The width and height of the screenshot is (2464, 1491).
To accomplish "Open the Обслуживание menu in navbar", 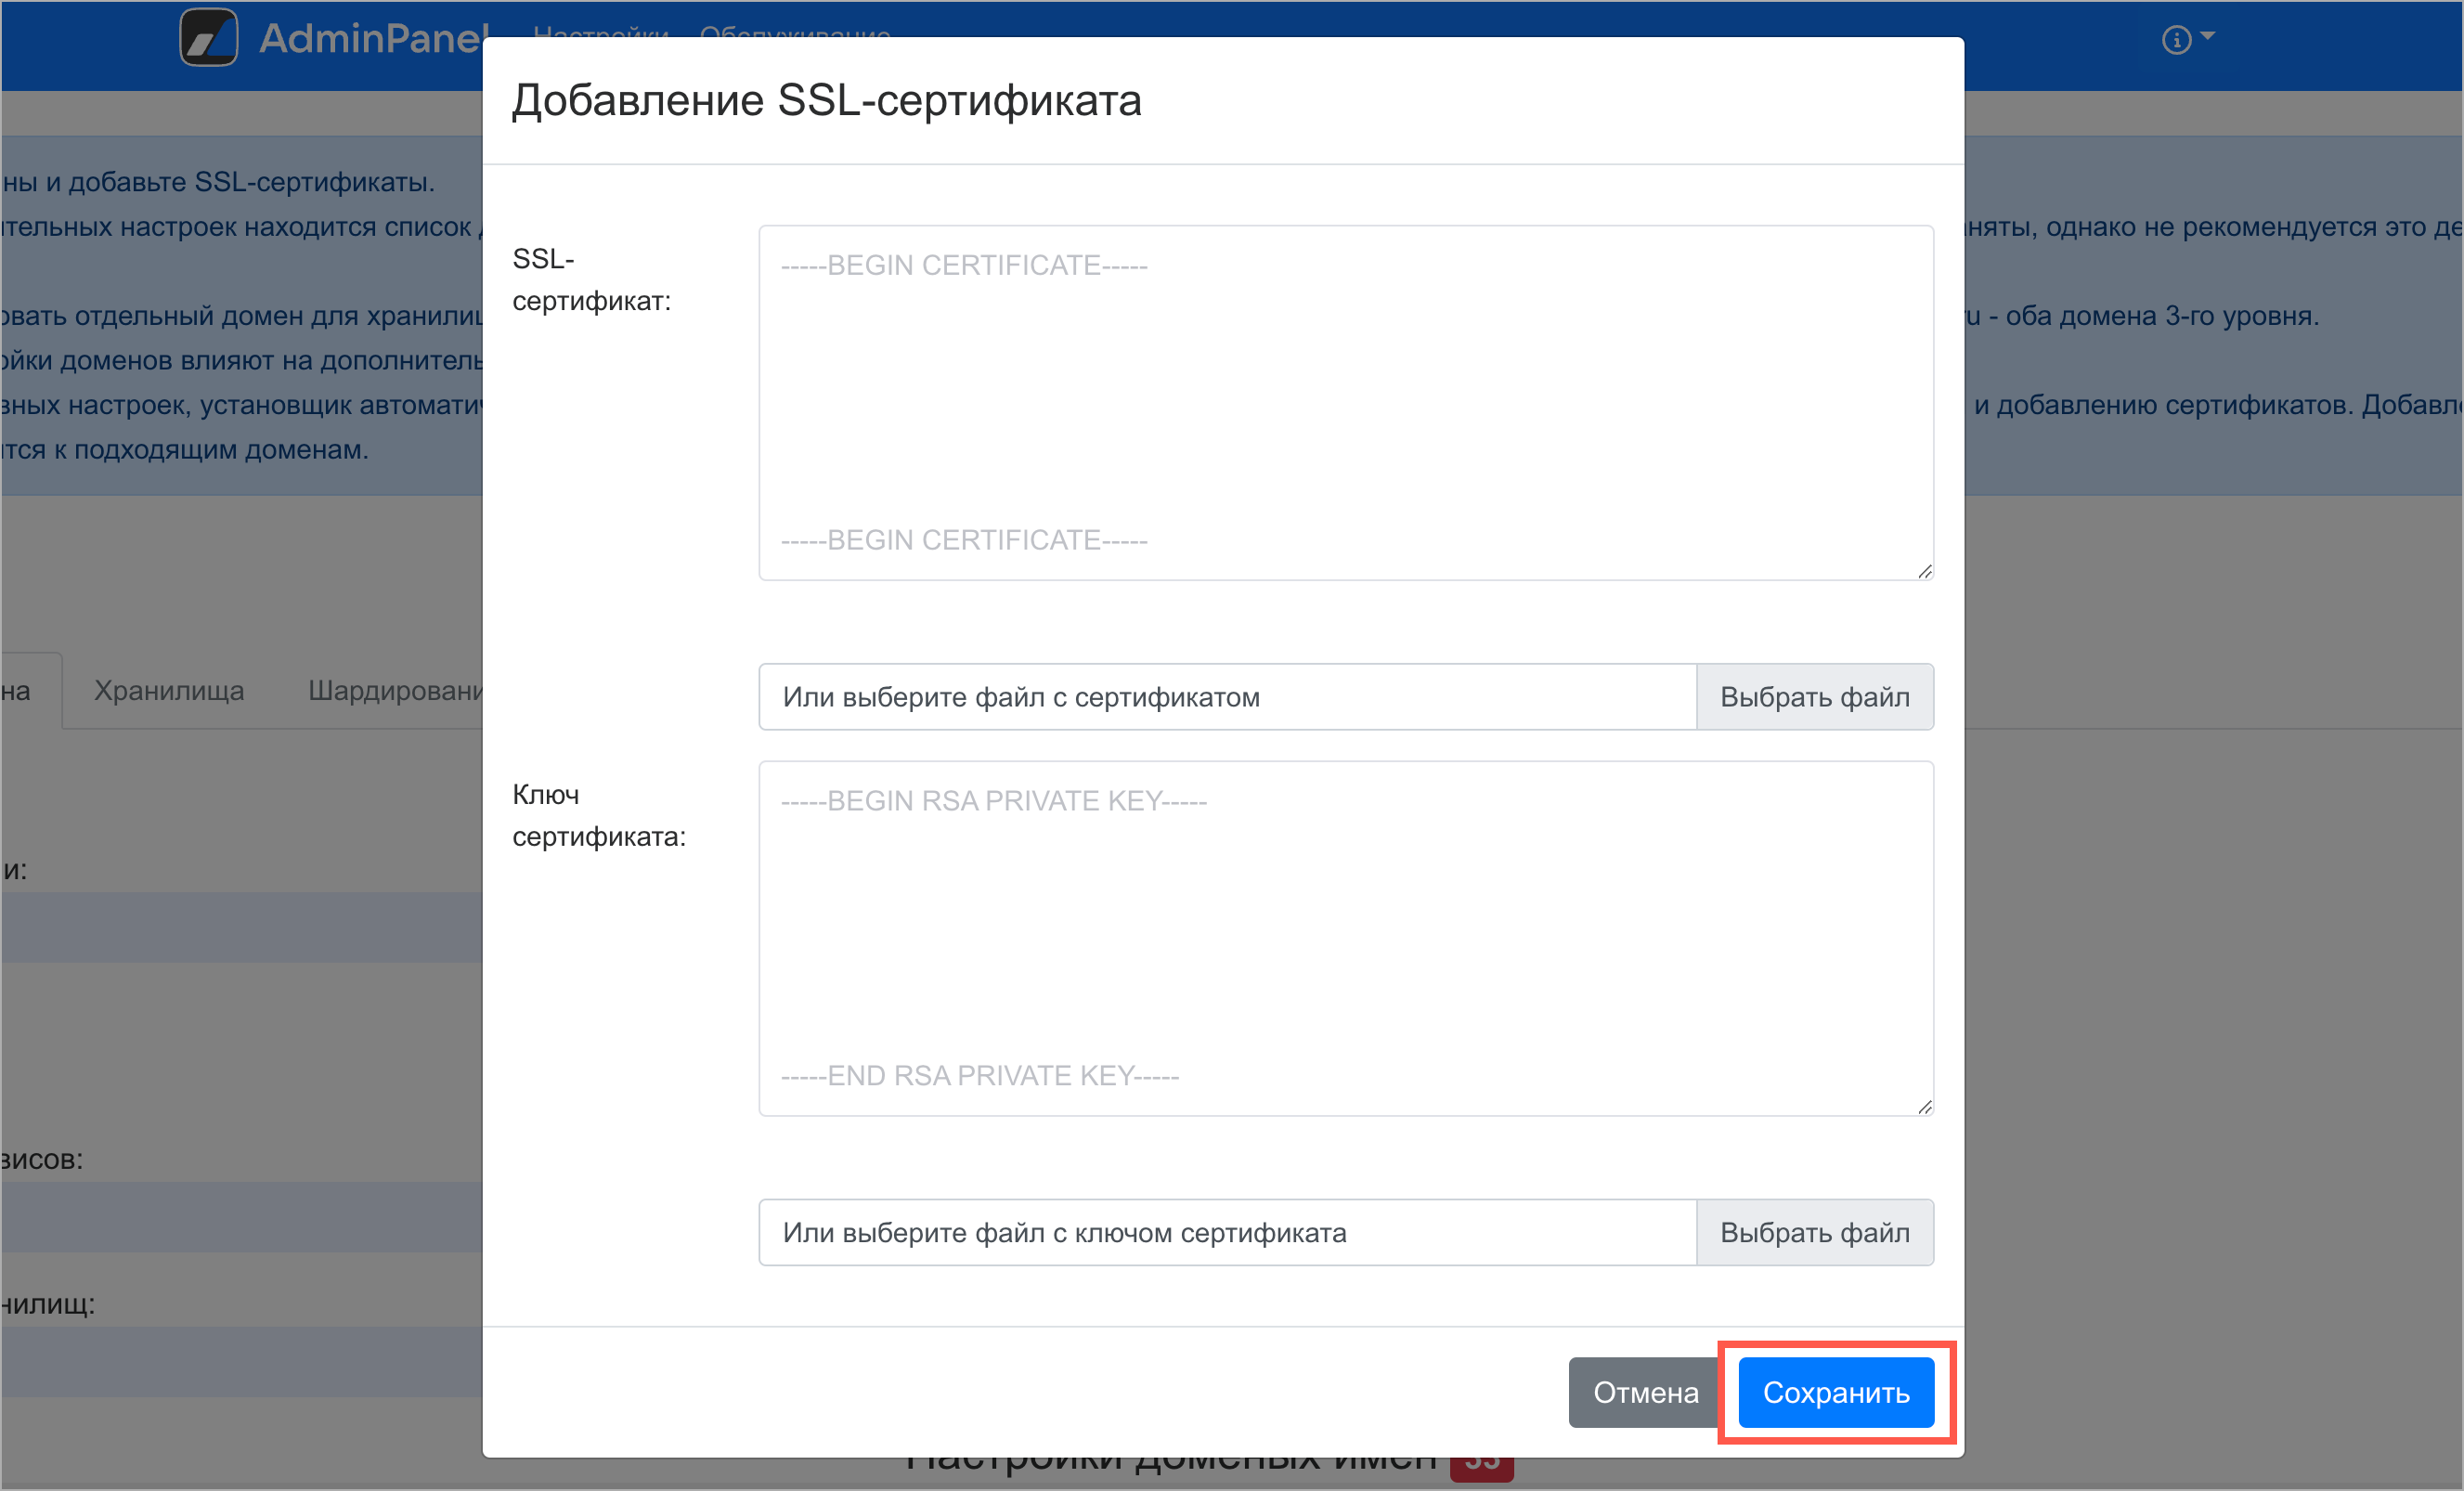I will [x=795, y=32].
